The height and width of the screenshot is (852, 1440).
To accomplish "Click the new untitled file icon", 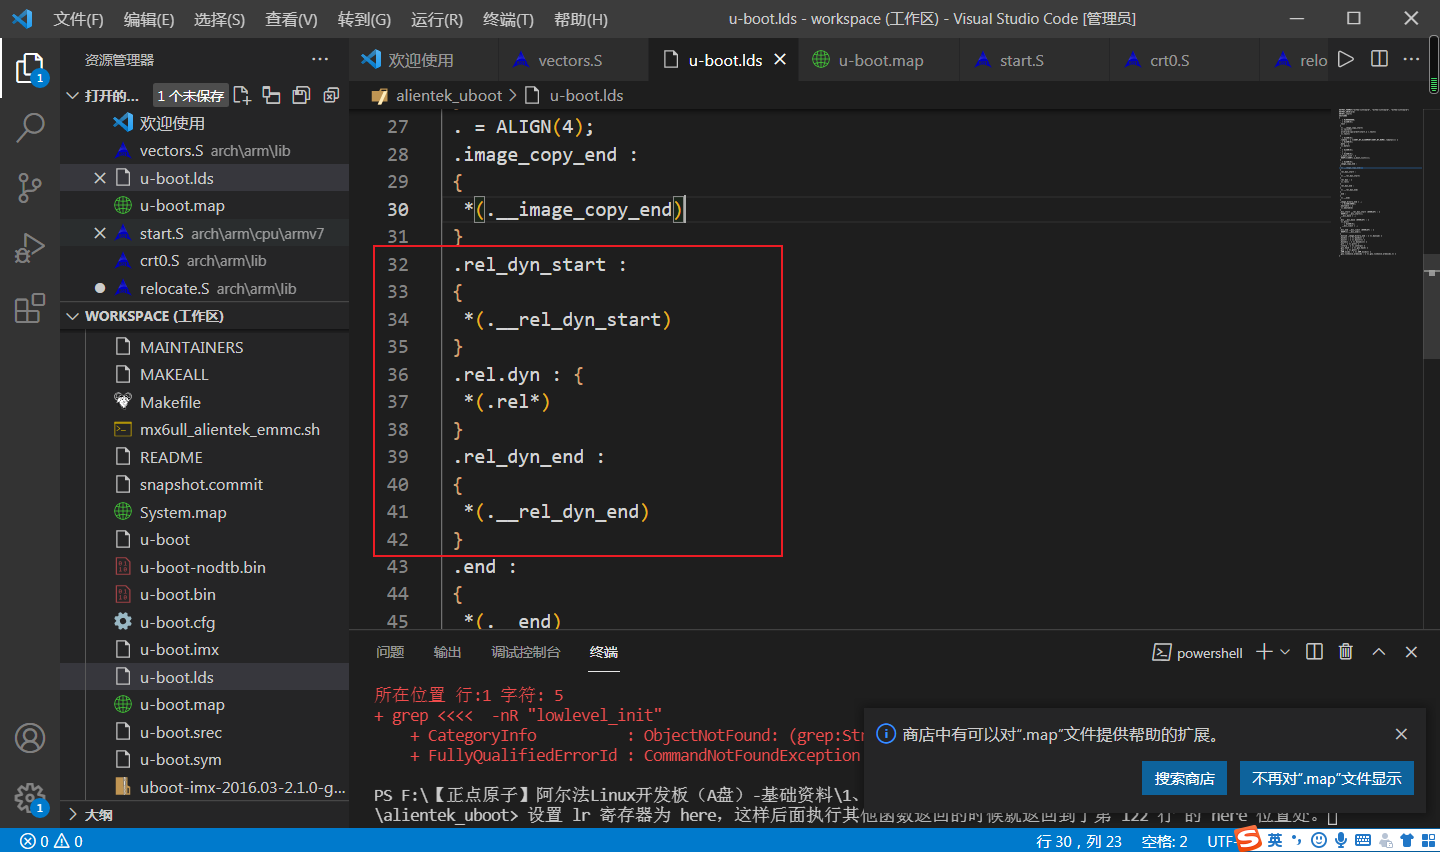I will (242, 95).
